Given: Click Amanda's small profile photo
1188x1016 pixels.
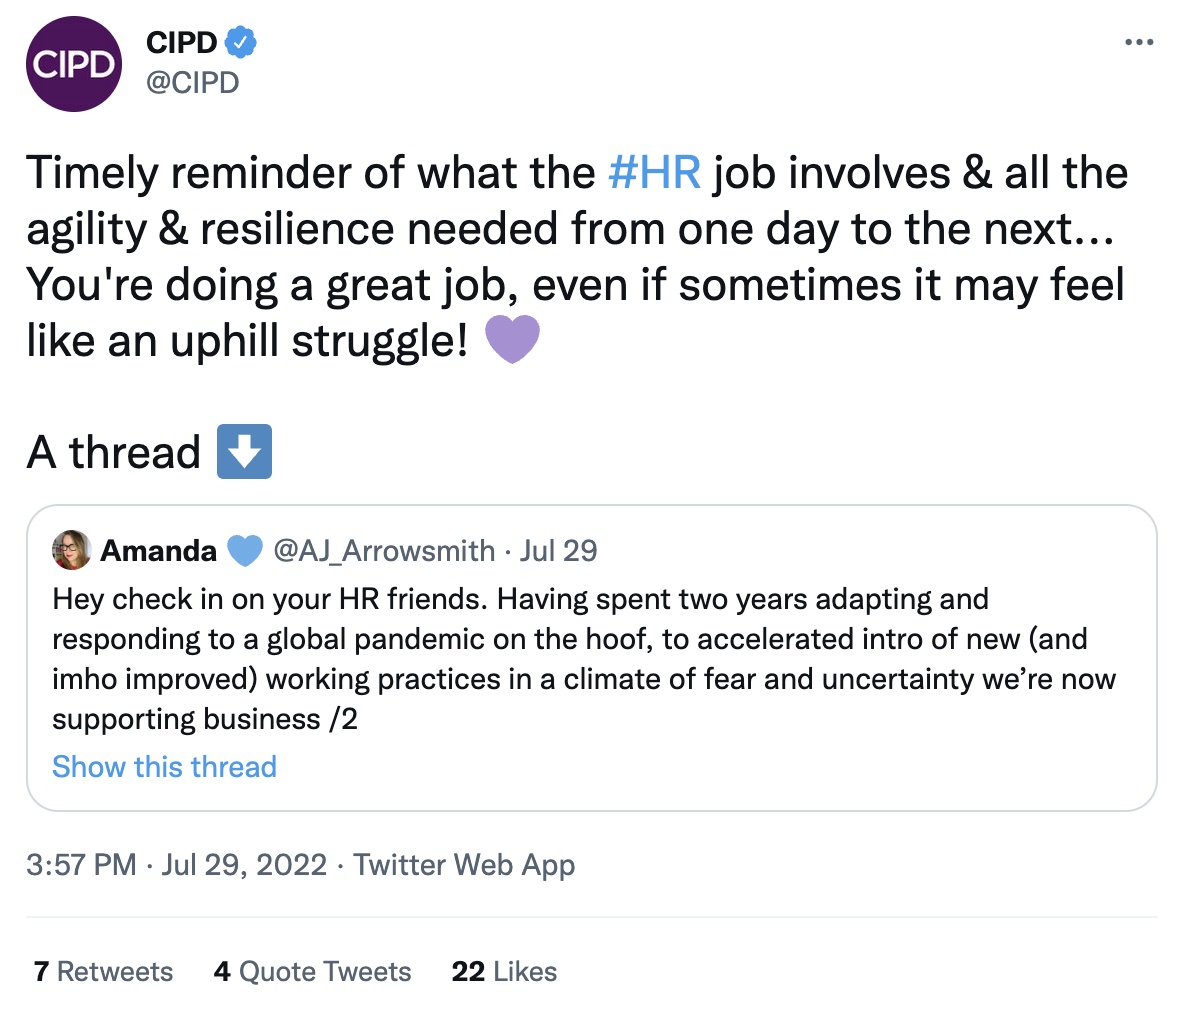Looking at the screenshot, I should (x=72, y=550).
